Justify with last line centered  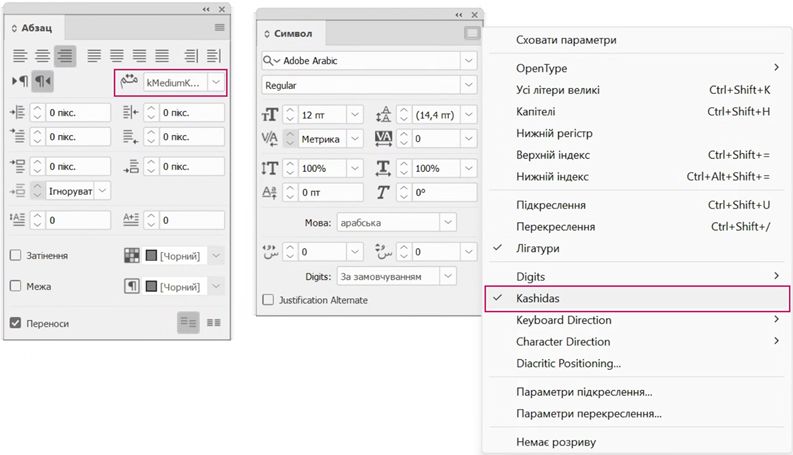[117, 56]
